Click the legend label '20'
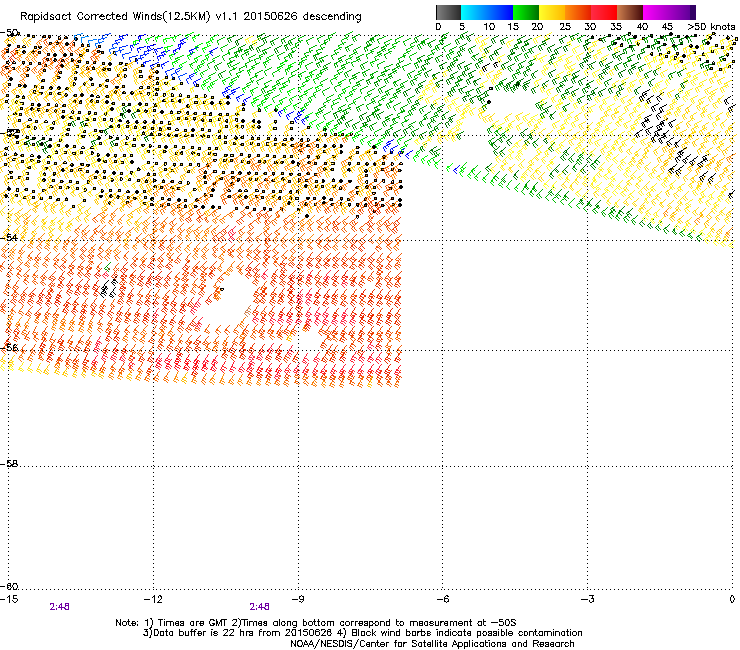 coord(537,27)
